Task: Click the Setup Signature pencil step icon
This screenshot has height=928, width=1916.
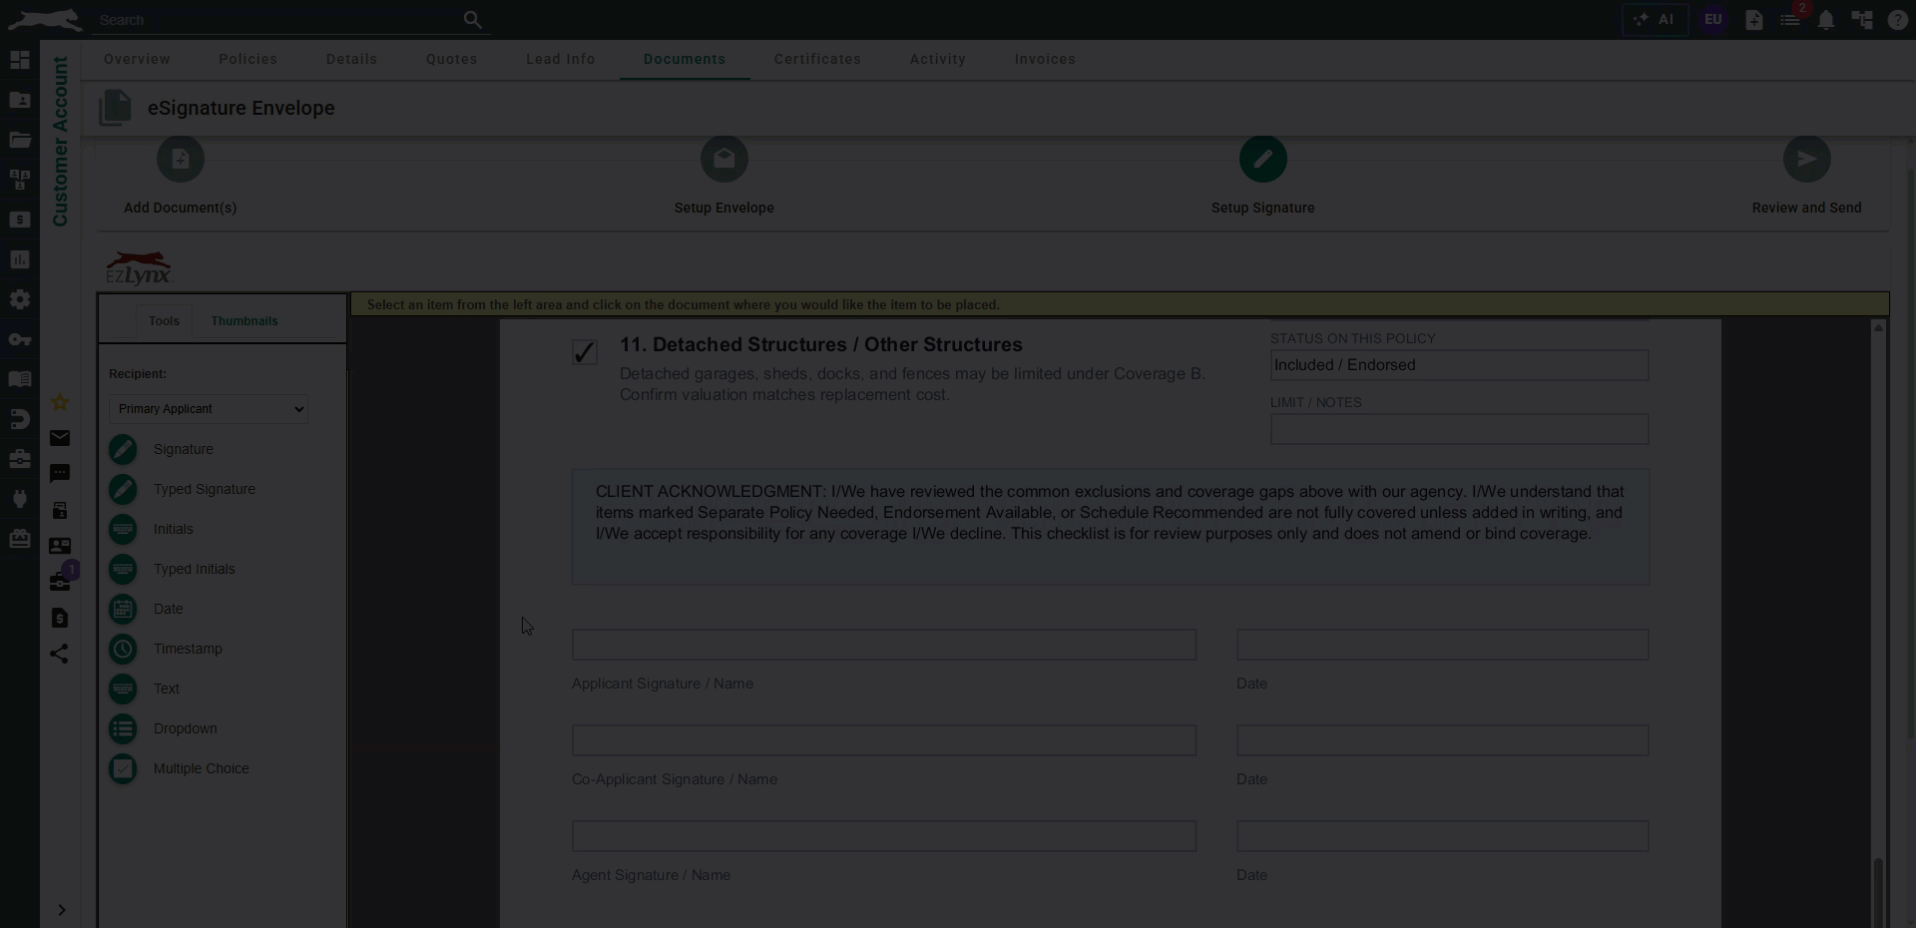Action: [x=1263, y=159]
